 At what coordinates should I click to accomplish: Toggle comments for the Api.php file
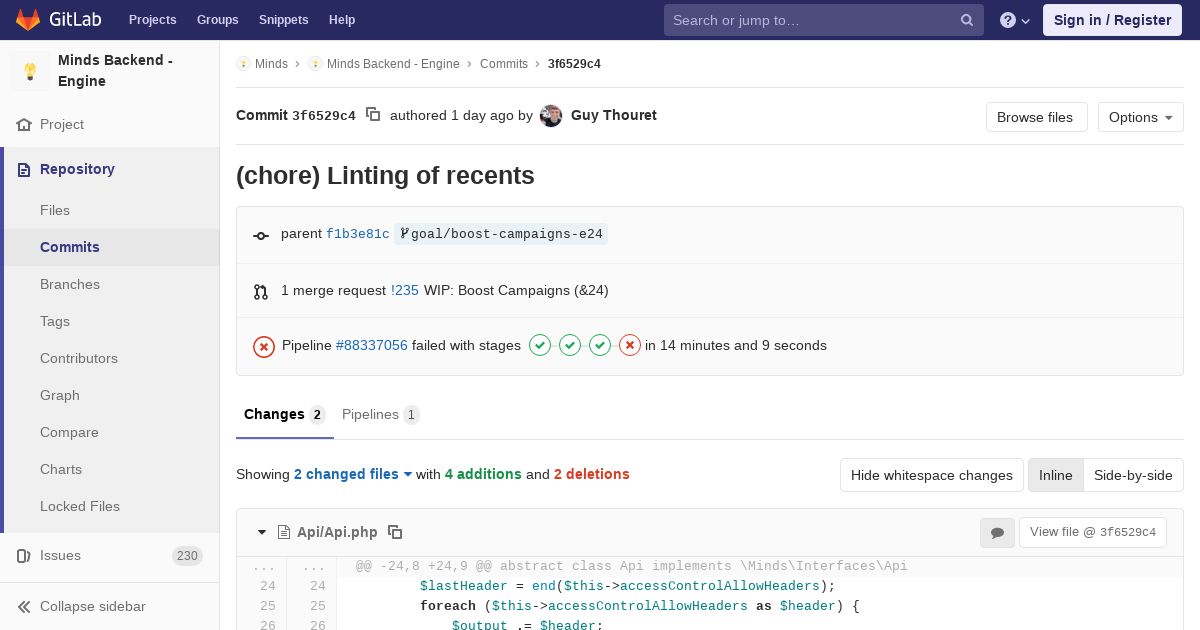click(x=997, y=532)
